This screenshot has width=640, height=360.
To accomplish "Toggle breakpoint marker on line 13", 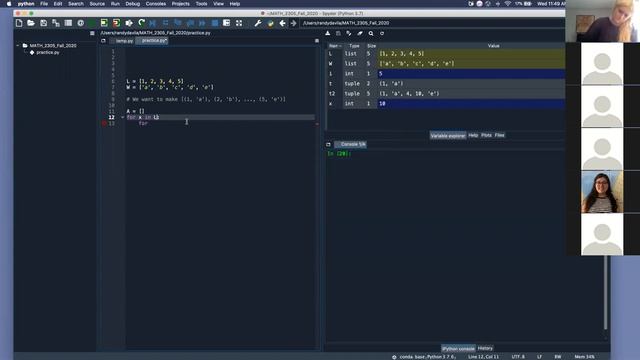I will pos(104,123).
